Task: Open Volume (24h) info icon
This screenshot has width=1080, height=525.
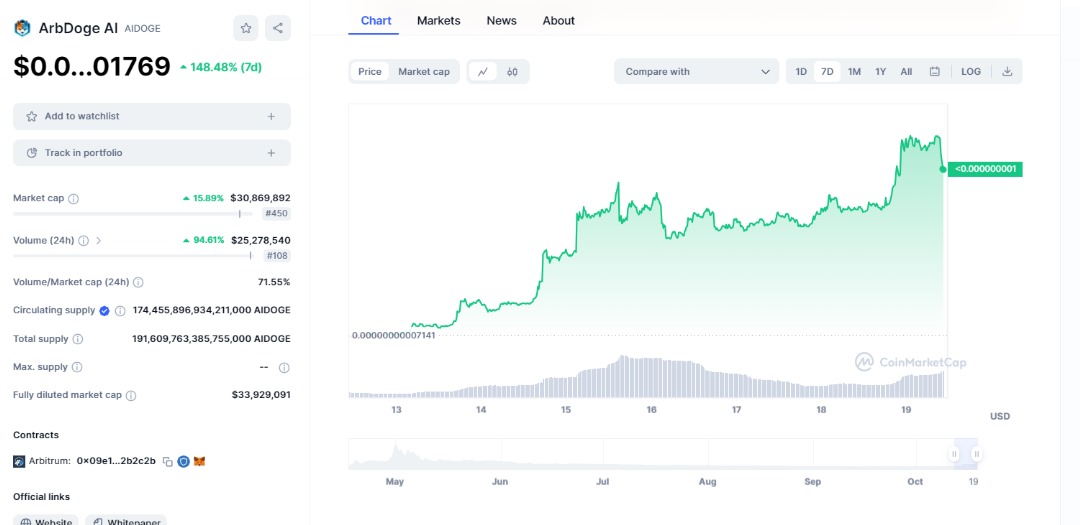Action: click(x=83, y=241)
